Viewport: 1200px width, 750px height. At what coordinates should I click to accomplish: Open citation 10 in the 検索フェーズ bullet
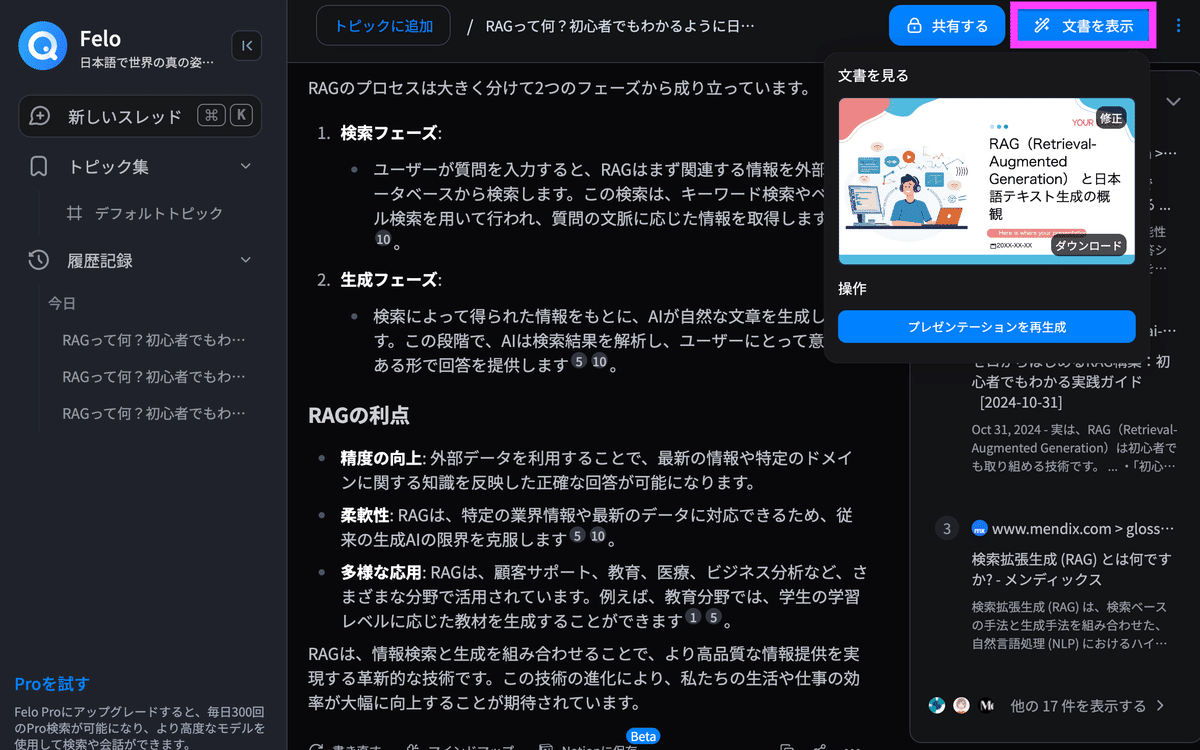(383, 240)
